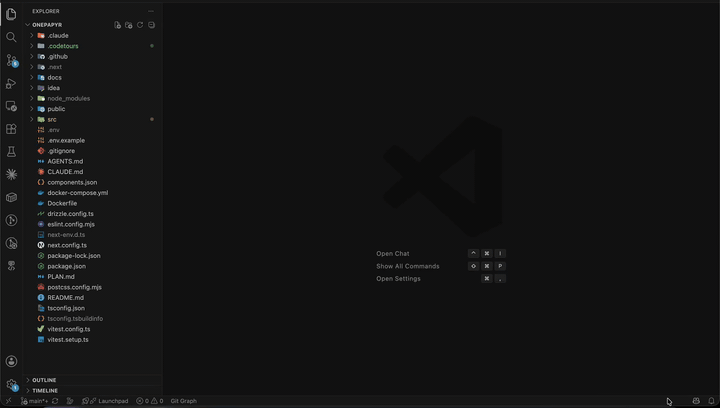The image size is (720, 408).
Task: Click the New File icon in explorer header
Action: [118, 25]
